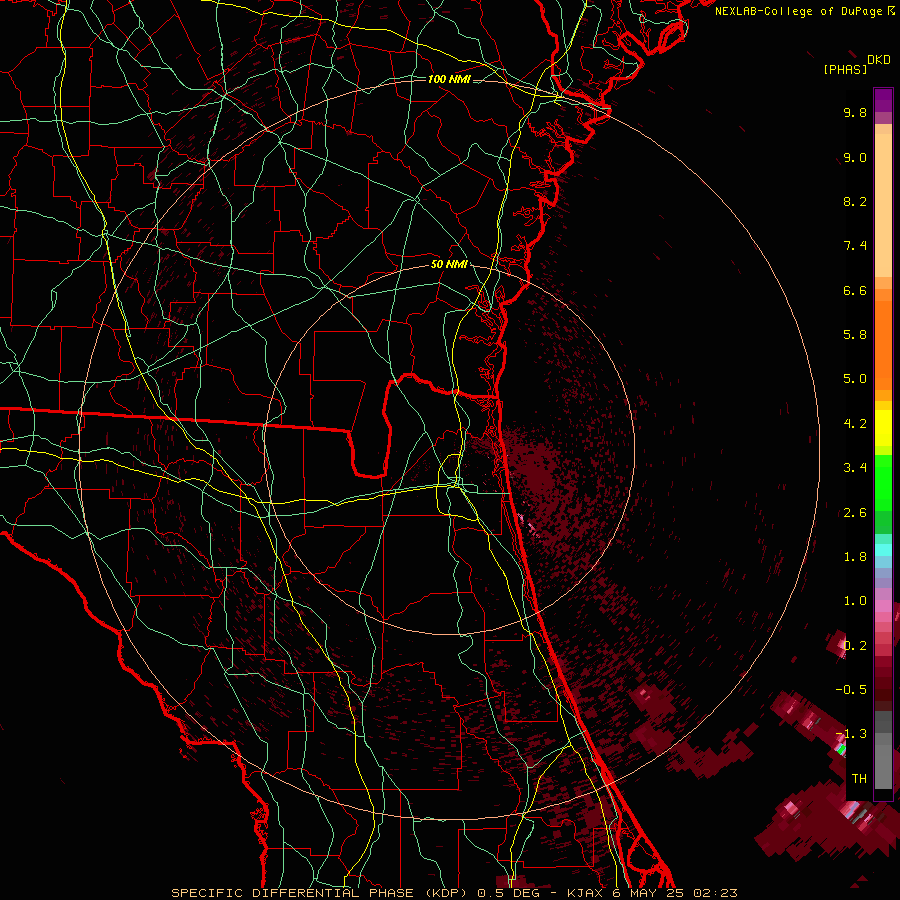
Task: Click the 2.6 scale value
Action: coord(855,513)
